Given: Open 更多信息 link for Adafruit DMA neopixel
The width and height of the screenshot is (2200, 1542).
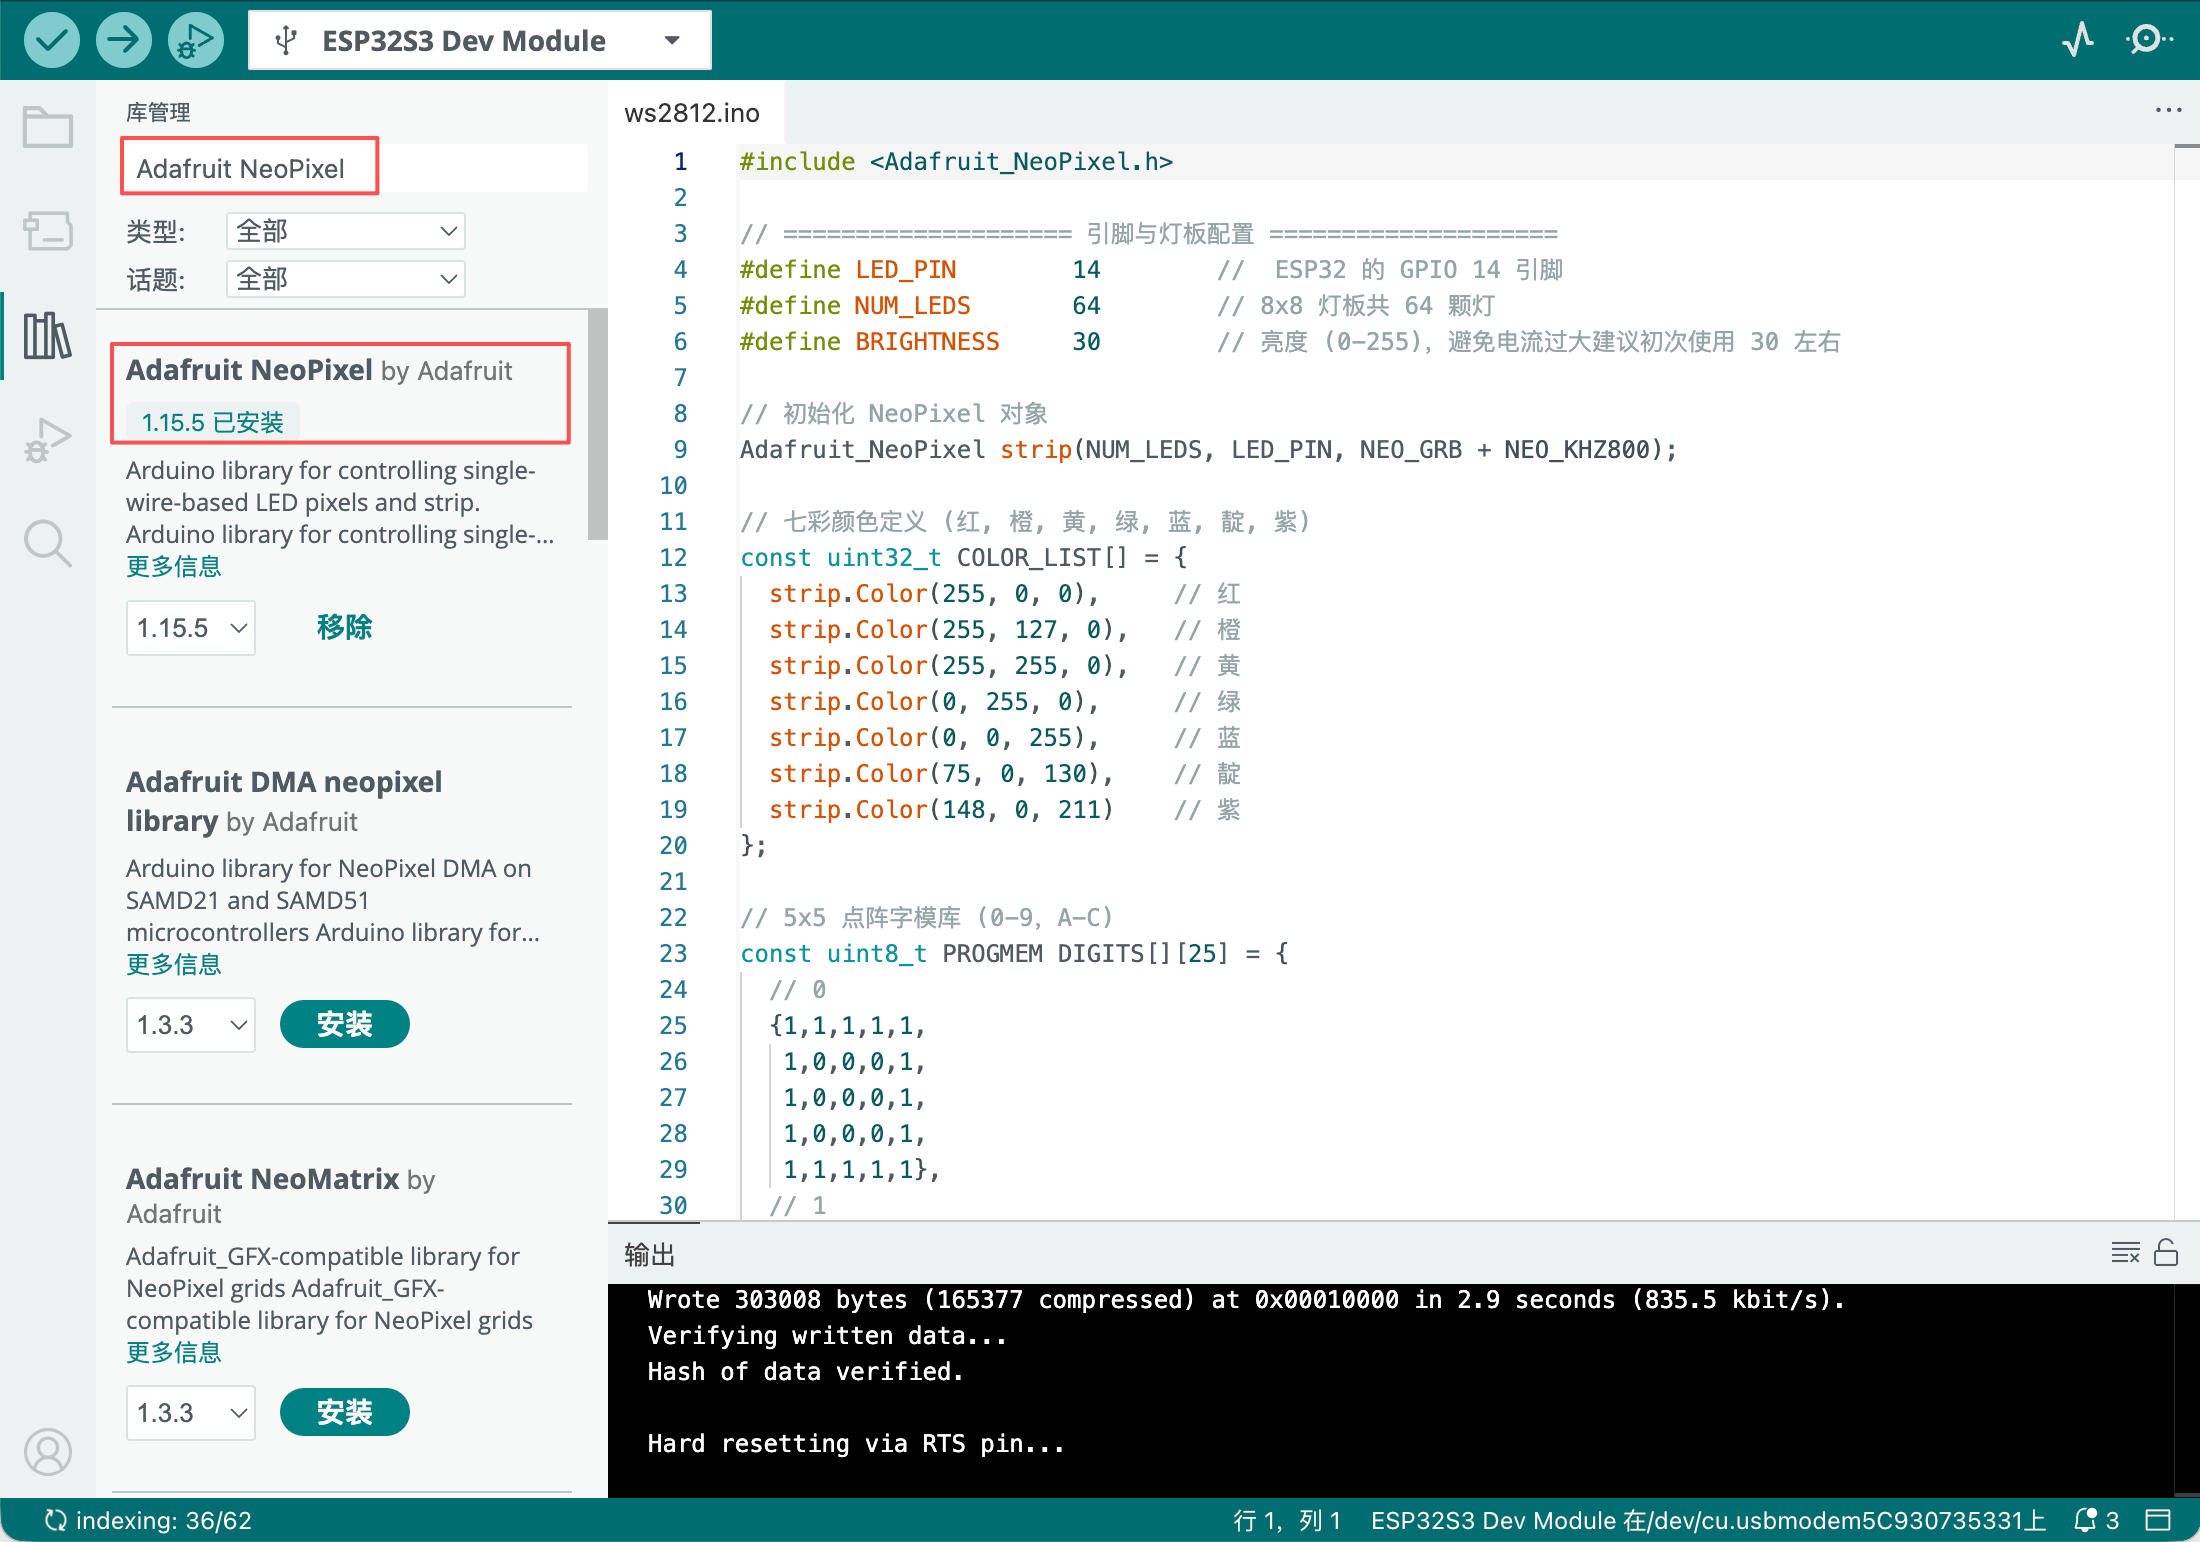Looking at the screenshot, I should point(174,965).
